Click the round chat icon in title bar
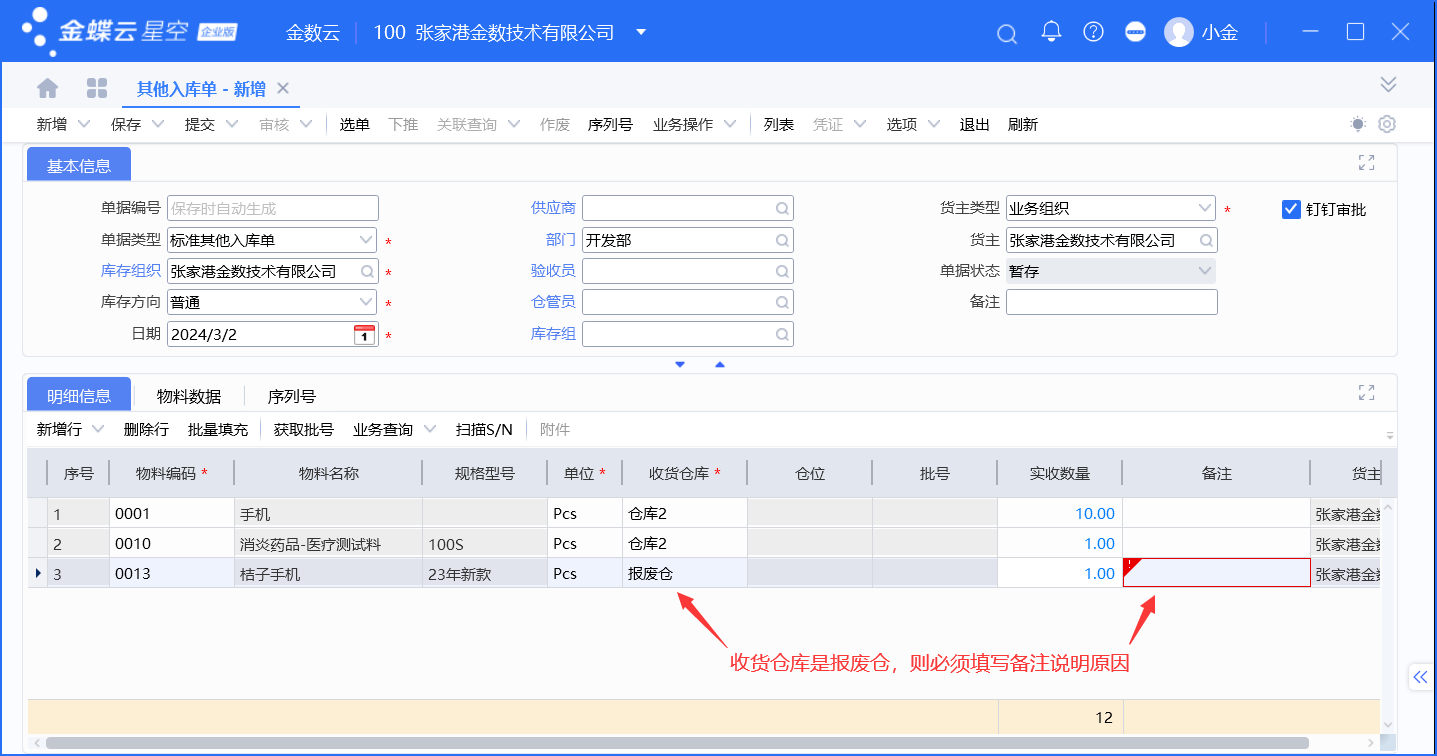 pos(1135,32)
